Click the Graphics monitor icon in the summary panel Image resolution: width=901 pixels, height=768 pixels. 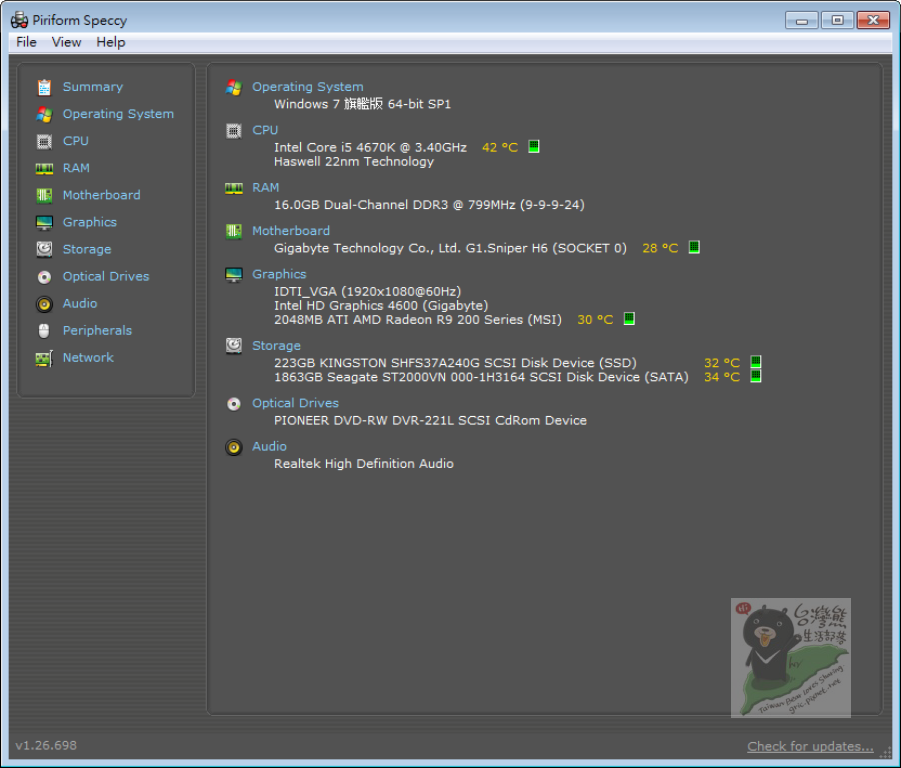pos(234,275)
